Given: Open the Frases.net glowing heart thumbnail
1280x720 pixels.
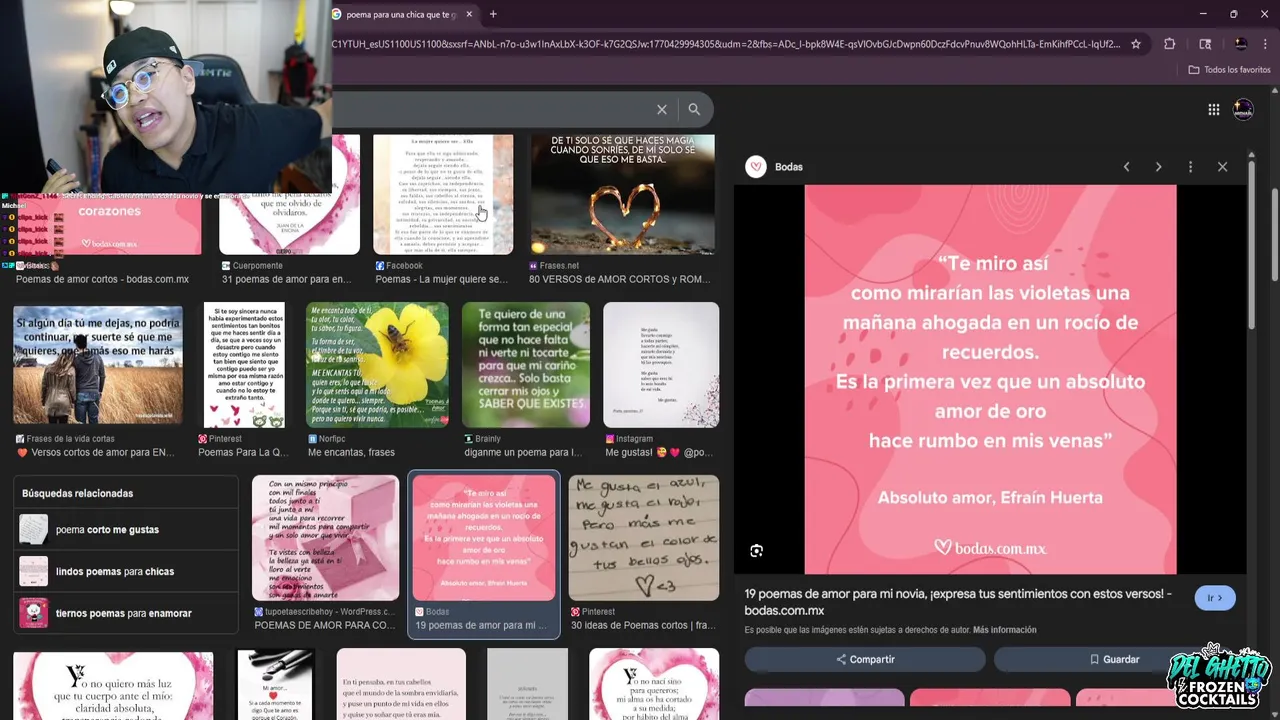Looking at the screenshot, I should click(623, 195).
